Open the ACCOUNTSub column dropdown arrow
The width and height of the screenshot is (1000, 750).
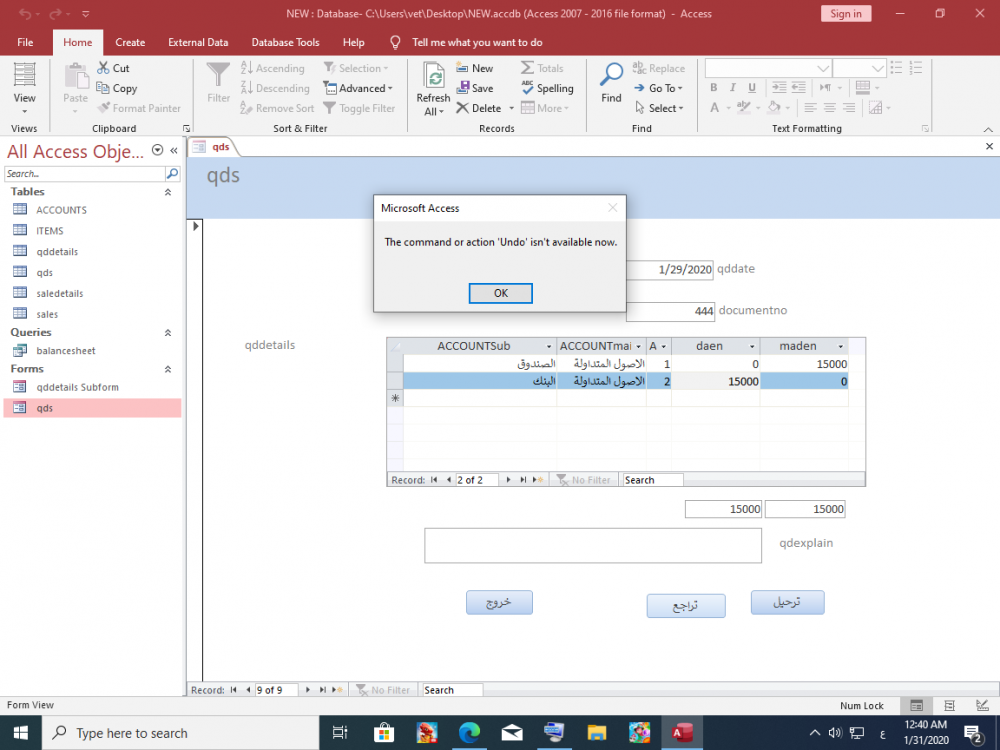point(548,346)
